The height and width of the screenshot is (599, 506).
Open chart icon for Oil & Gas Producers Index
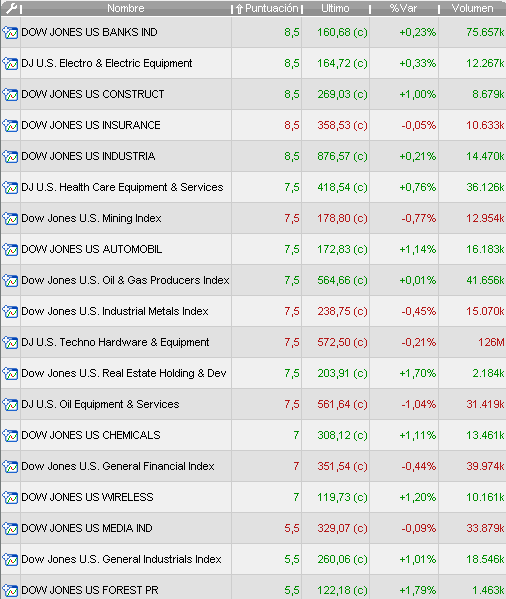[10, 280]
